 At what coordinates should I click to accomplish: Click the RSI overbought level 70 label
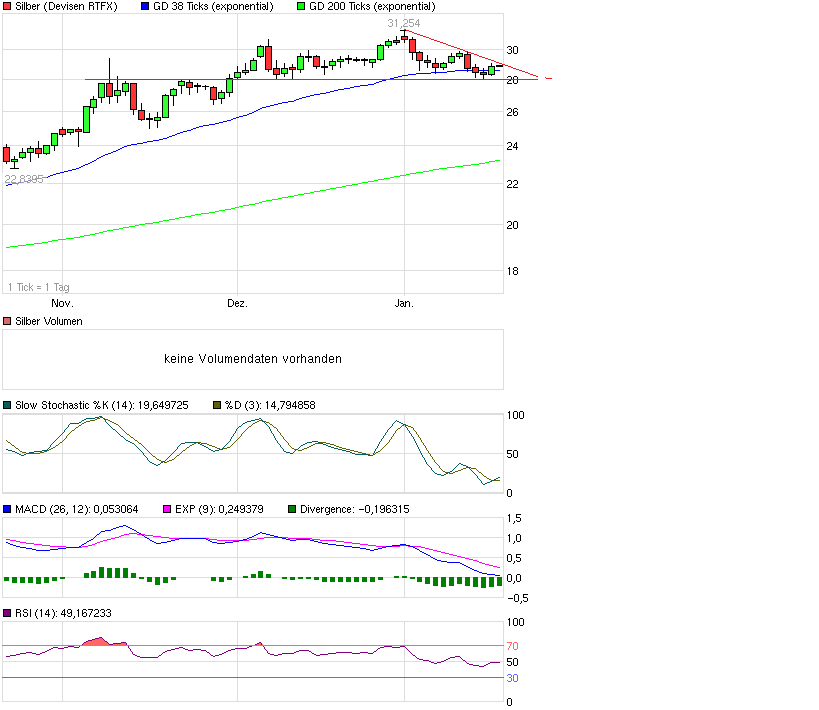pyautogui.click(x=512, y=647)
